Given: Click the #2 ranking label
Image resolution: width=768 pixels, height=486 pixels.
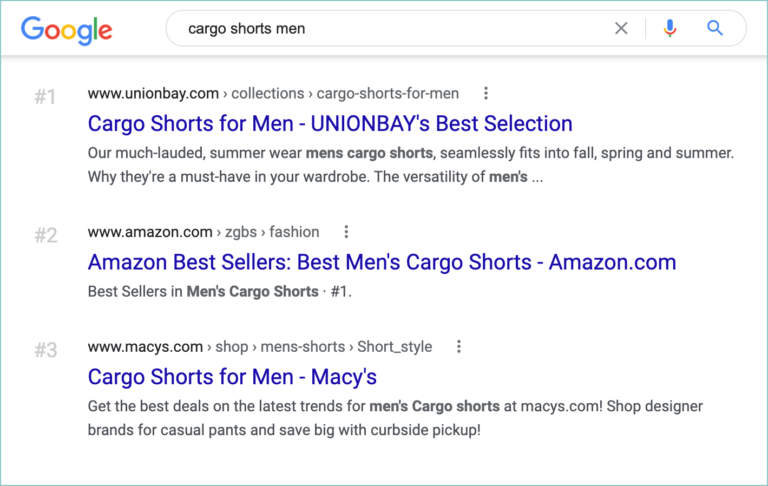Looking at the screenshot, I should coord(46,235).
